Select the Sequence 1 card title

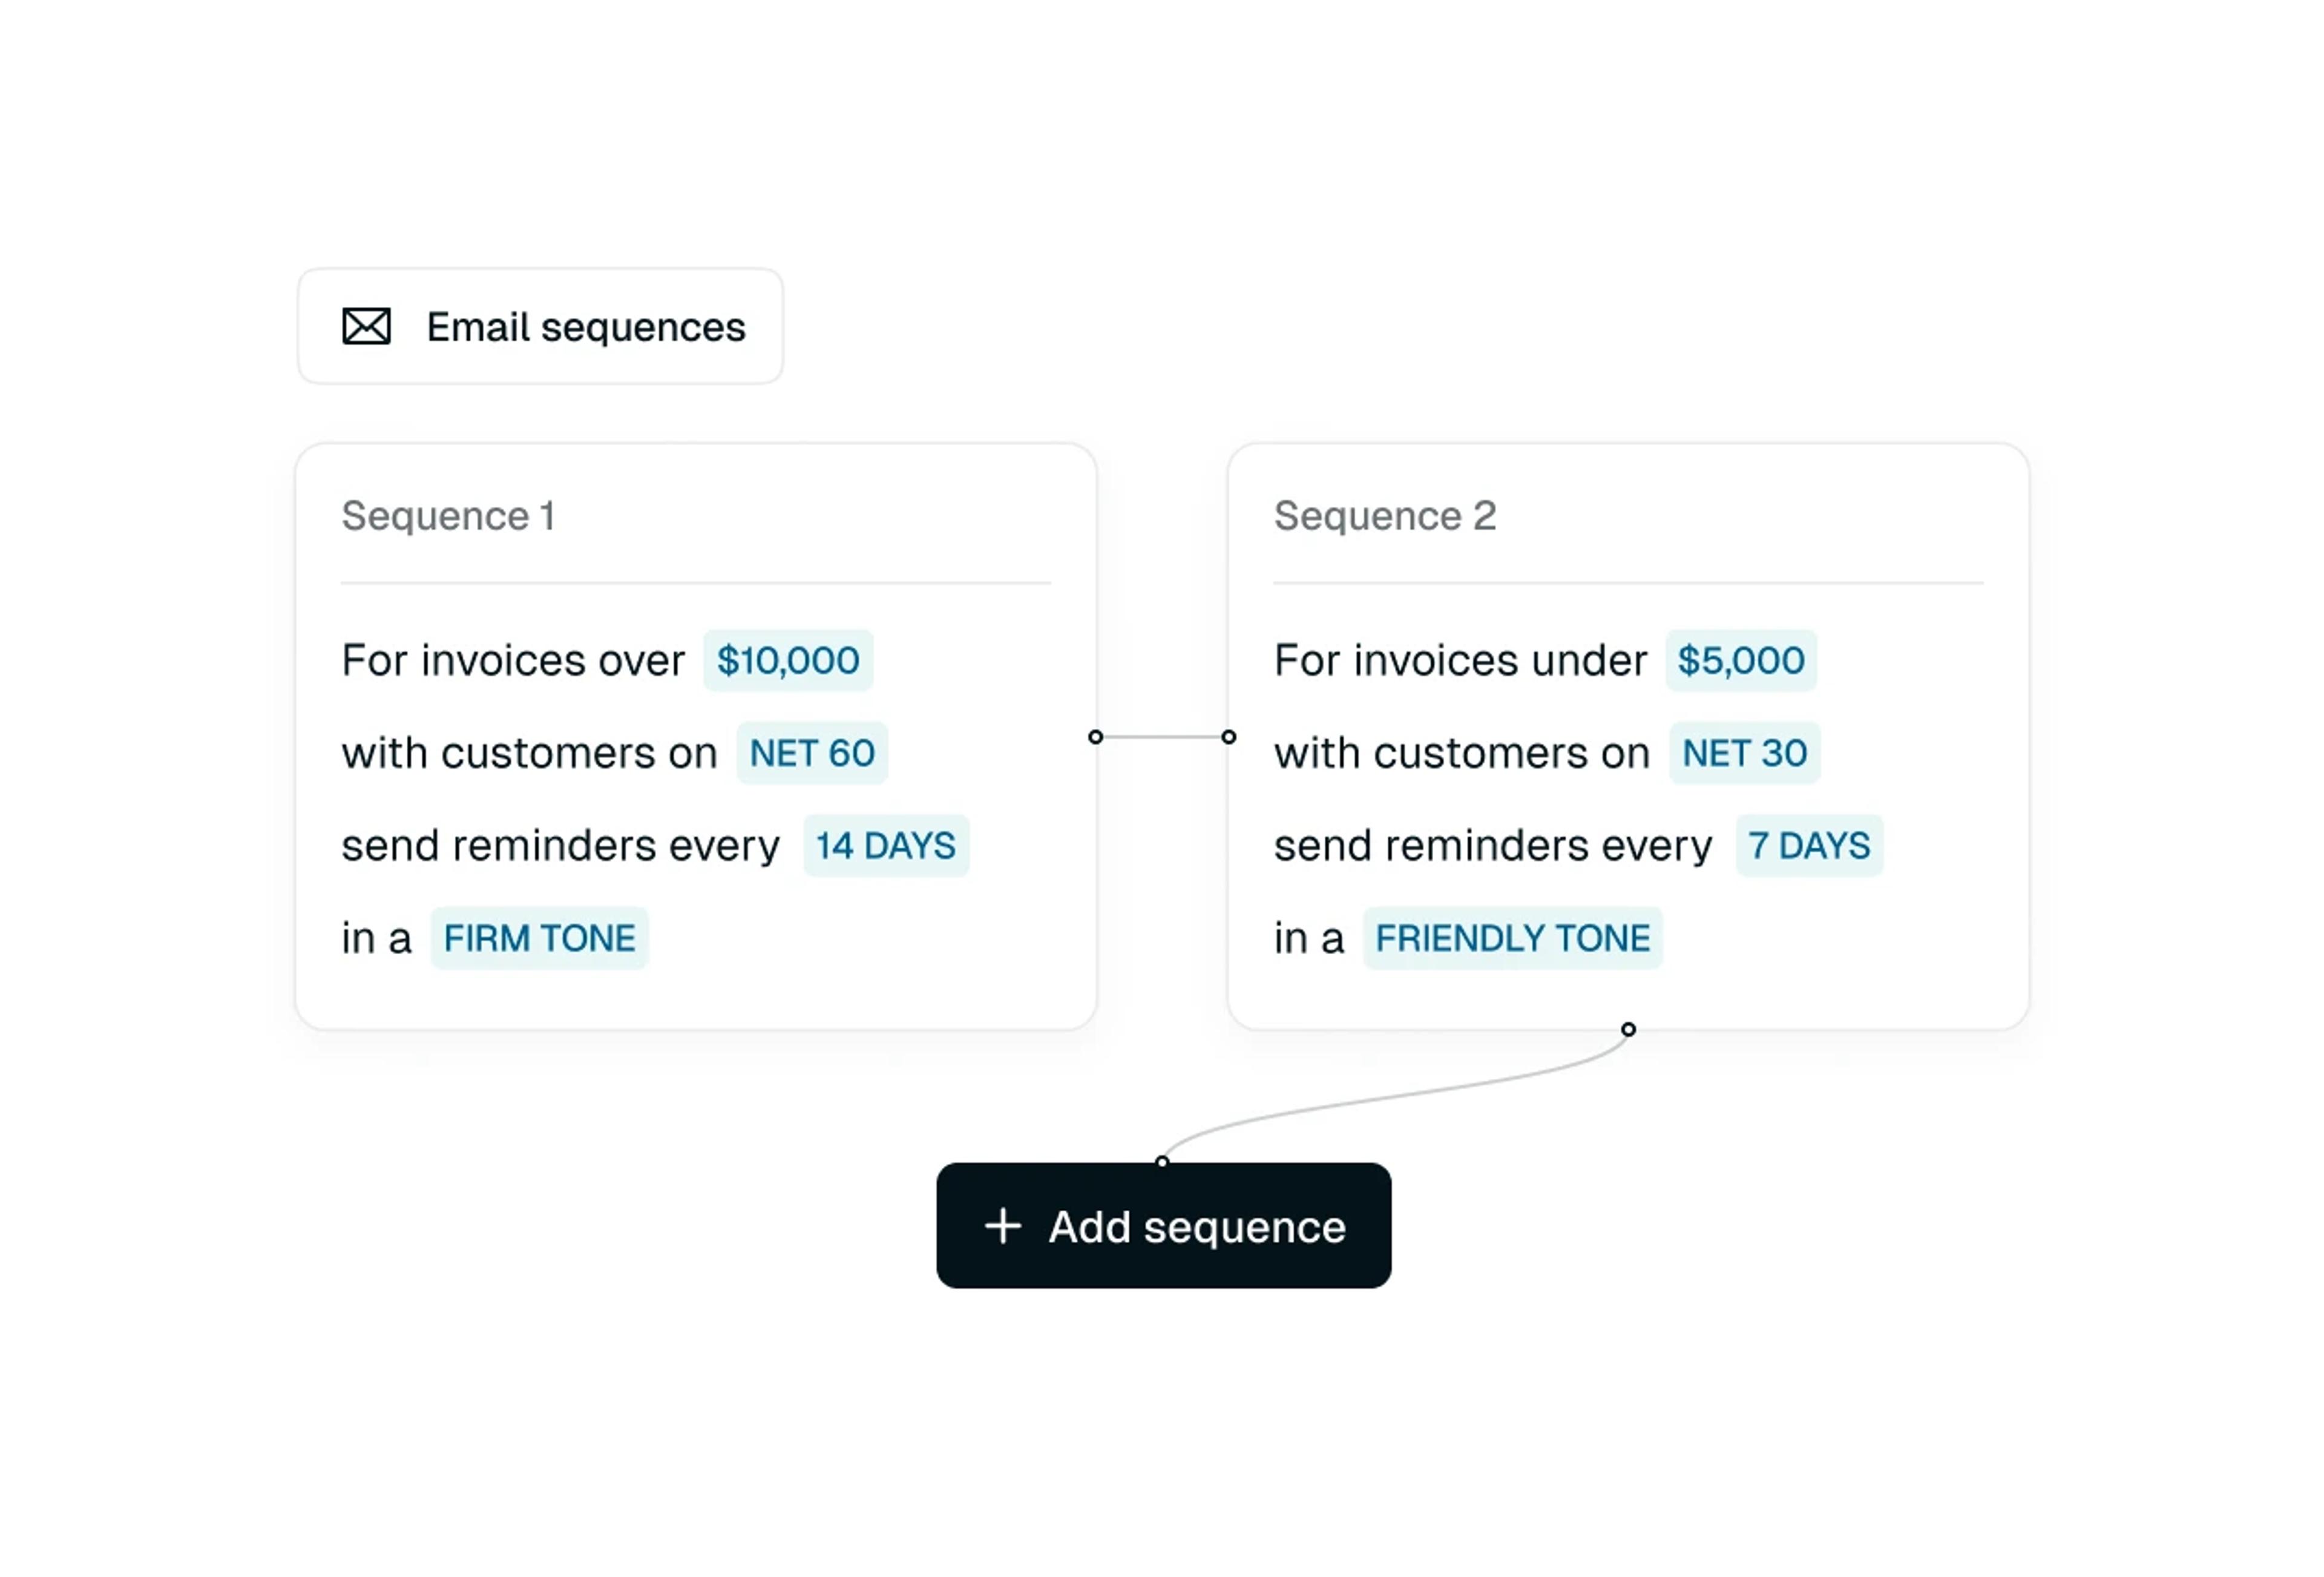pyautogui.click(x=448, y=516)
